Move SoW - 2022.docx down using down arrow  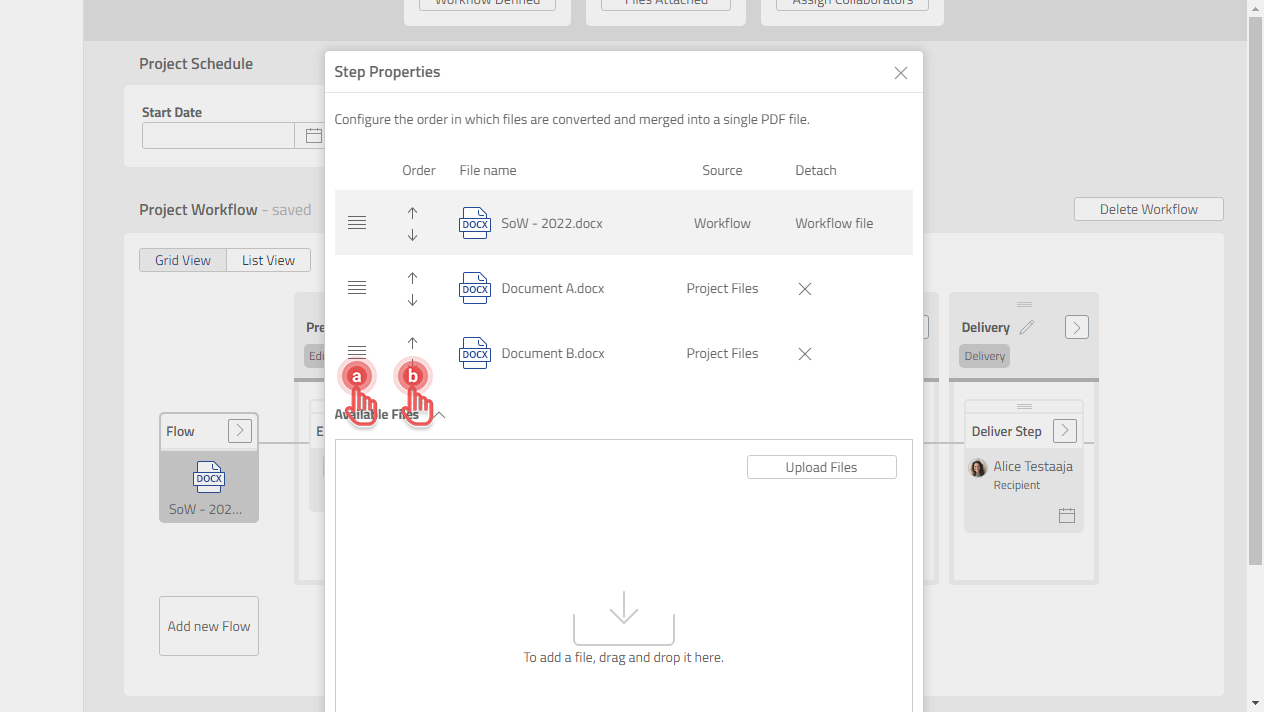pos(412,235)
